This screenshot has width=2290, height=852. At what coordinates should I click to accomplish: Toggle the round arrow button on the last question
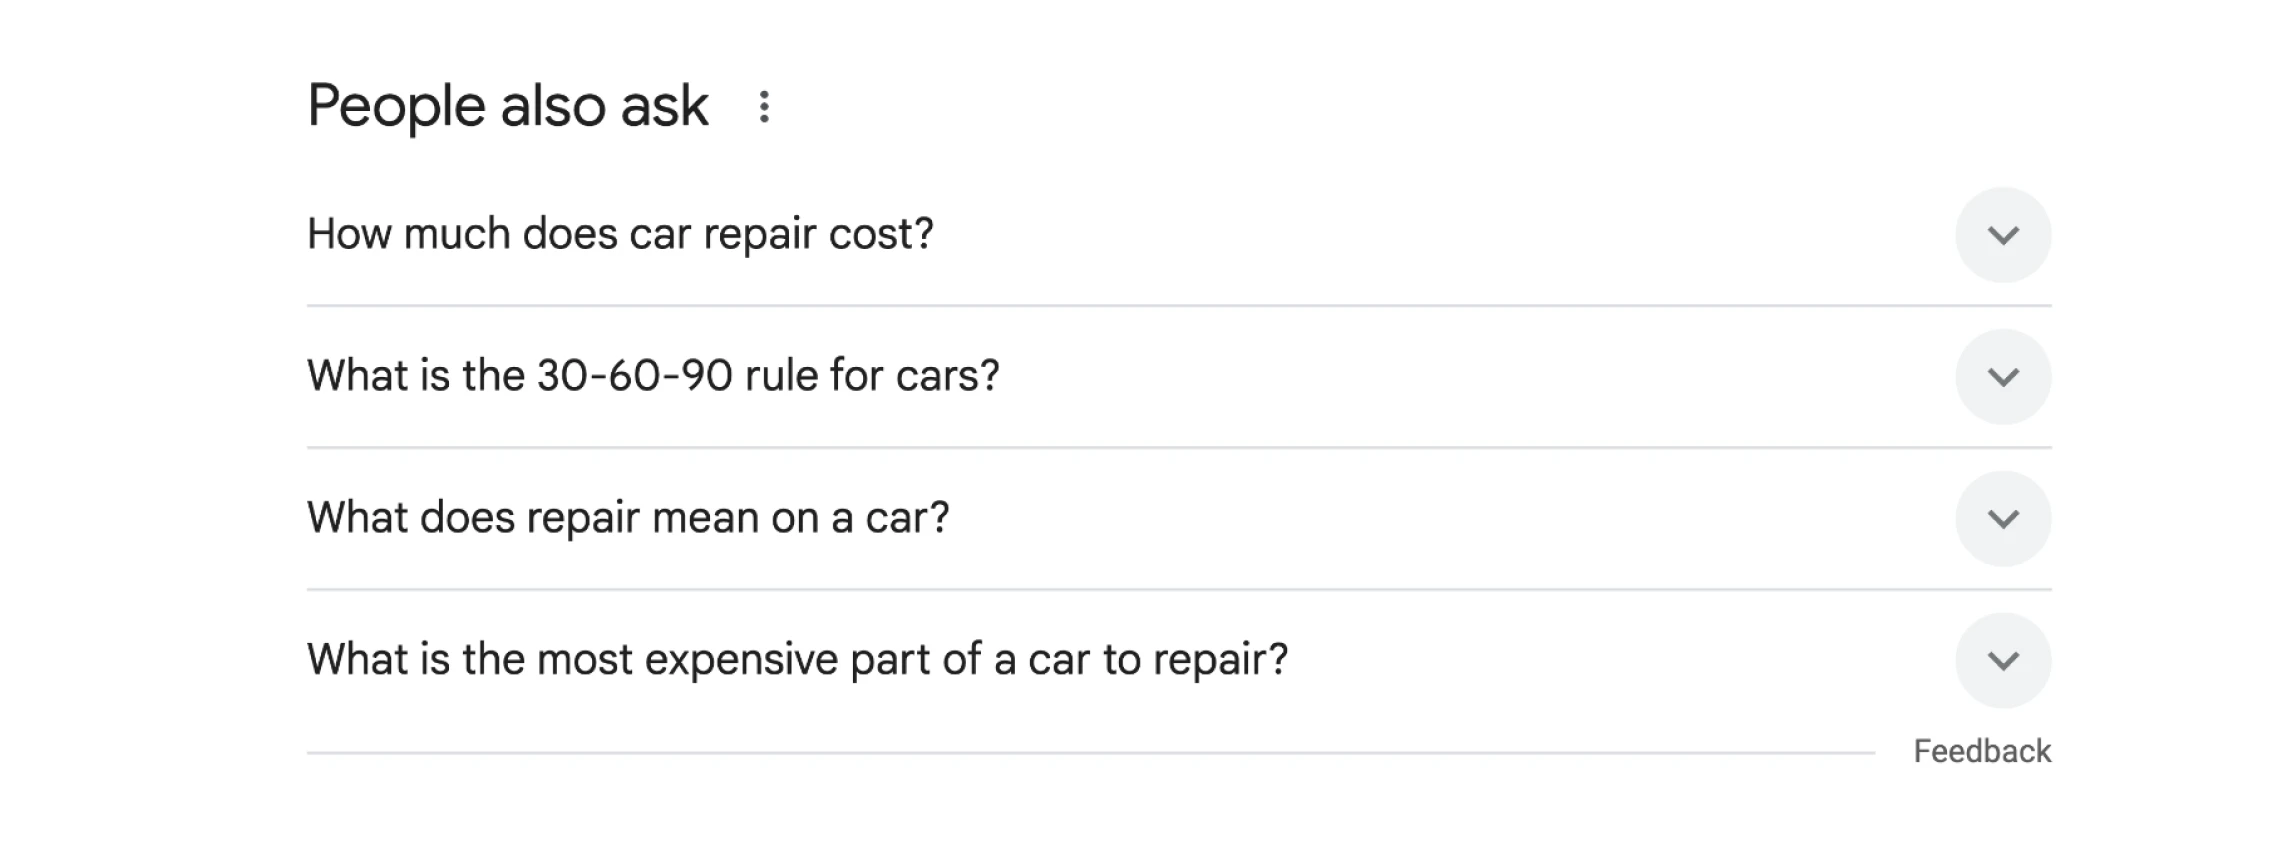[x=2003, y=661]
